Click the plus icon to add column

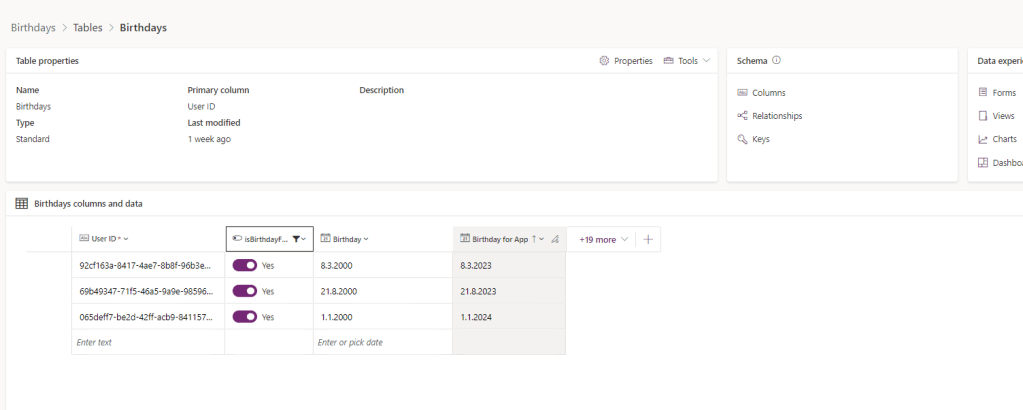(x=647, y=240)
